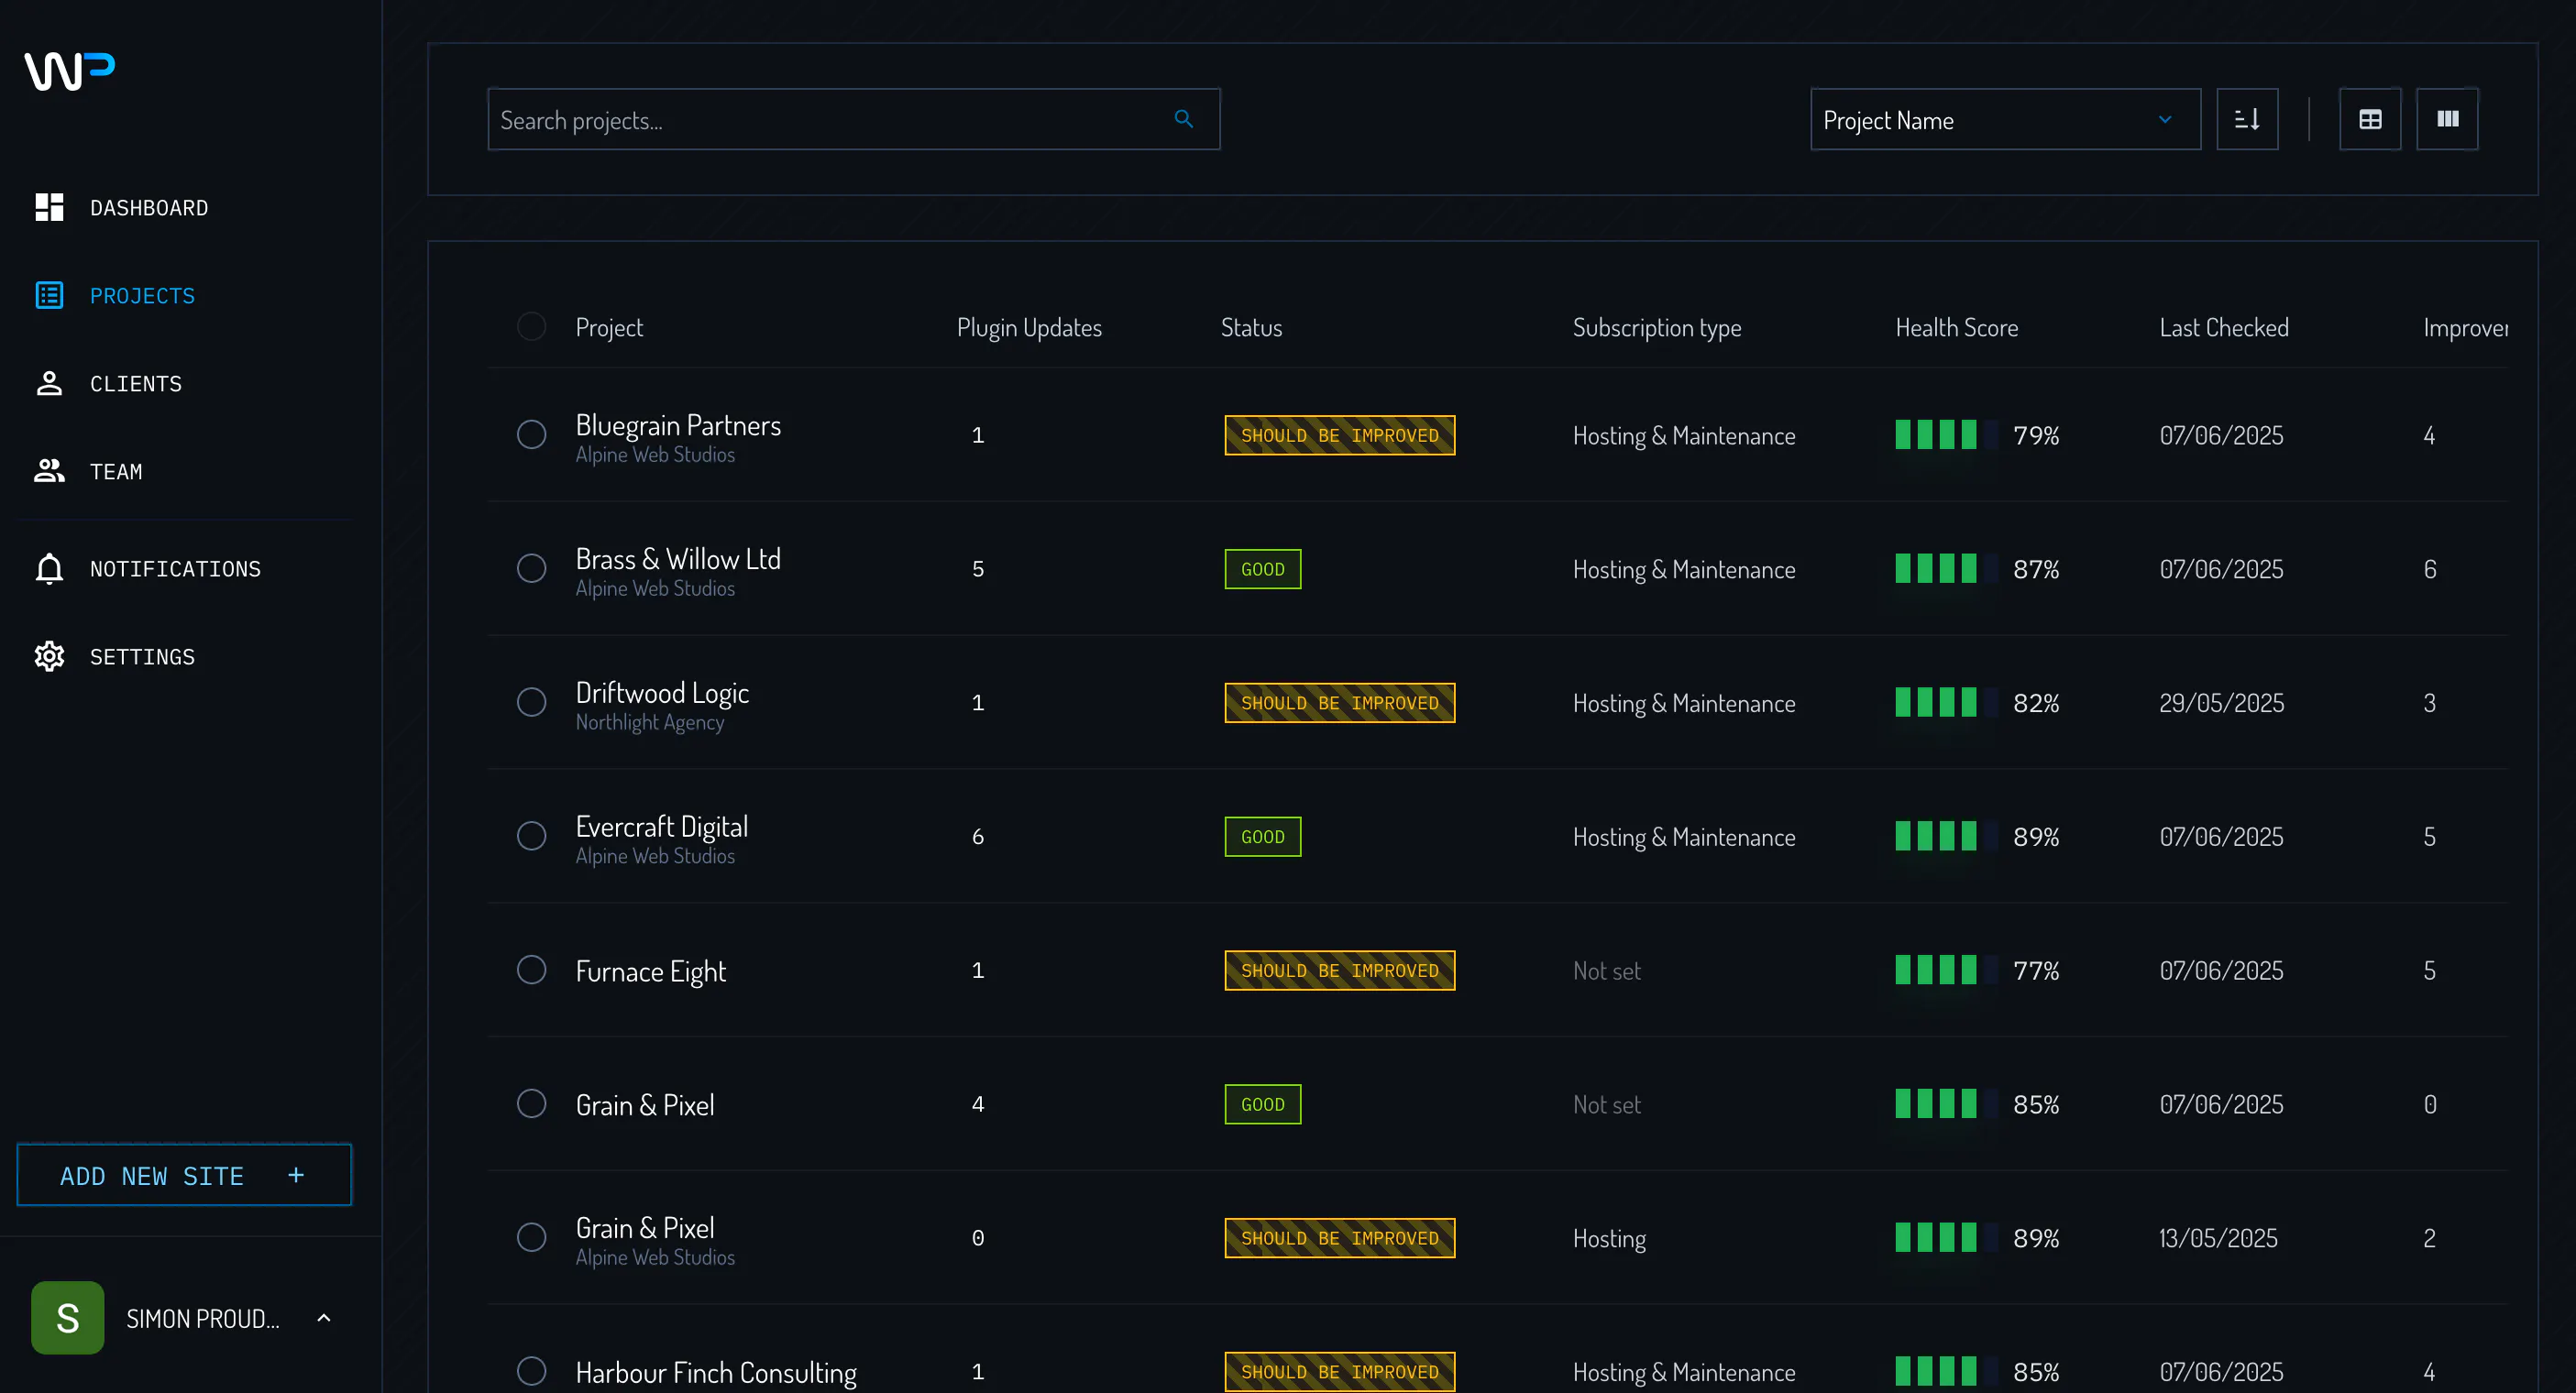Click Hosting subscription for Grain & Pixel
This screenshot has height=1393, width=2576.
pyautogui.click(x=1609, y=1238)
